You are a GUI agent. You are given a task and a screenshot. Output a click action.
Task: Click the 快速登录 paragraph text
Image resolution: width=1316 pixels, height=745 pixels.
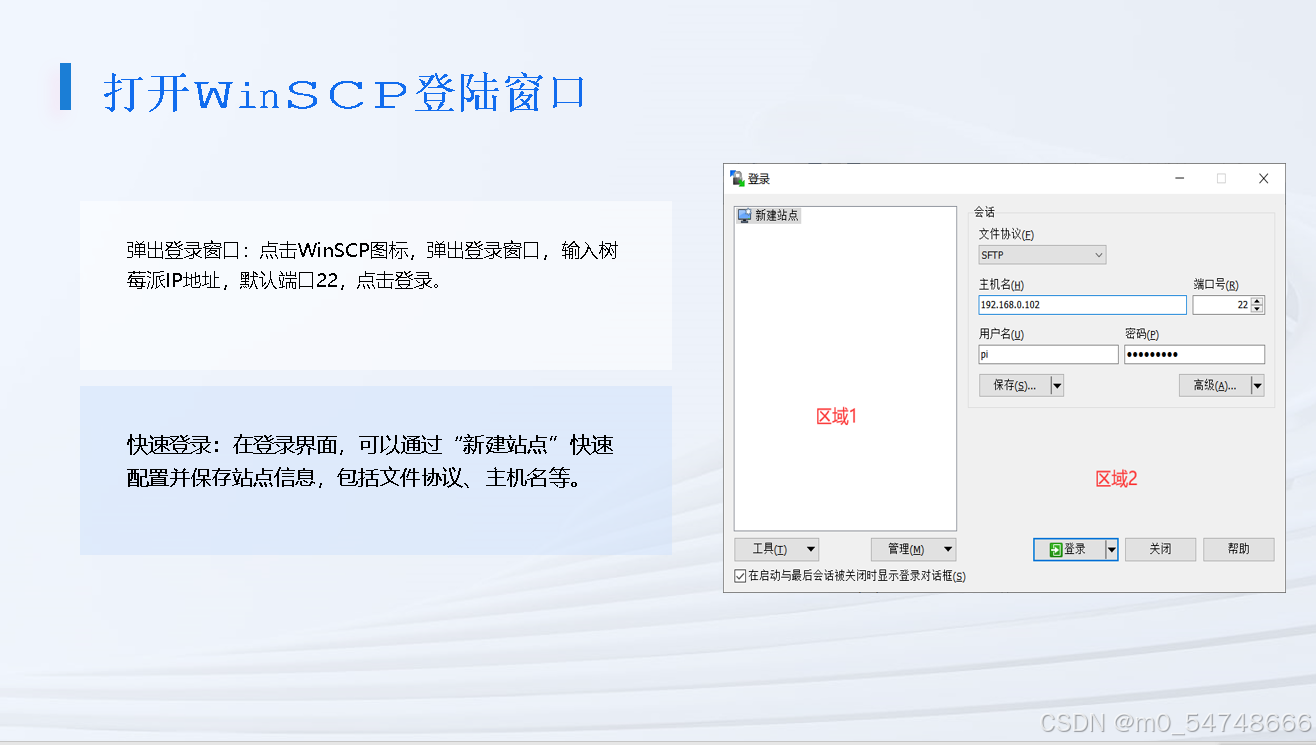pos(370,461)
